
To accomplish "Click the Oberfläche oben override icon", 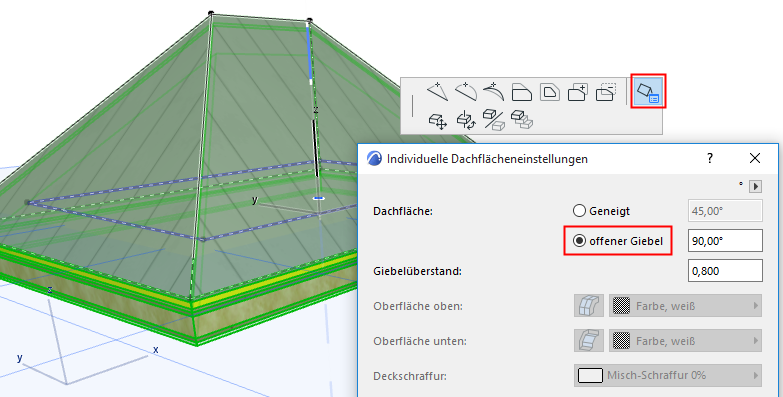I will (x=589, y=306).
